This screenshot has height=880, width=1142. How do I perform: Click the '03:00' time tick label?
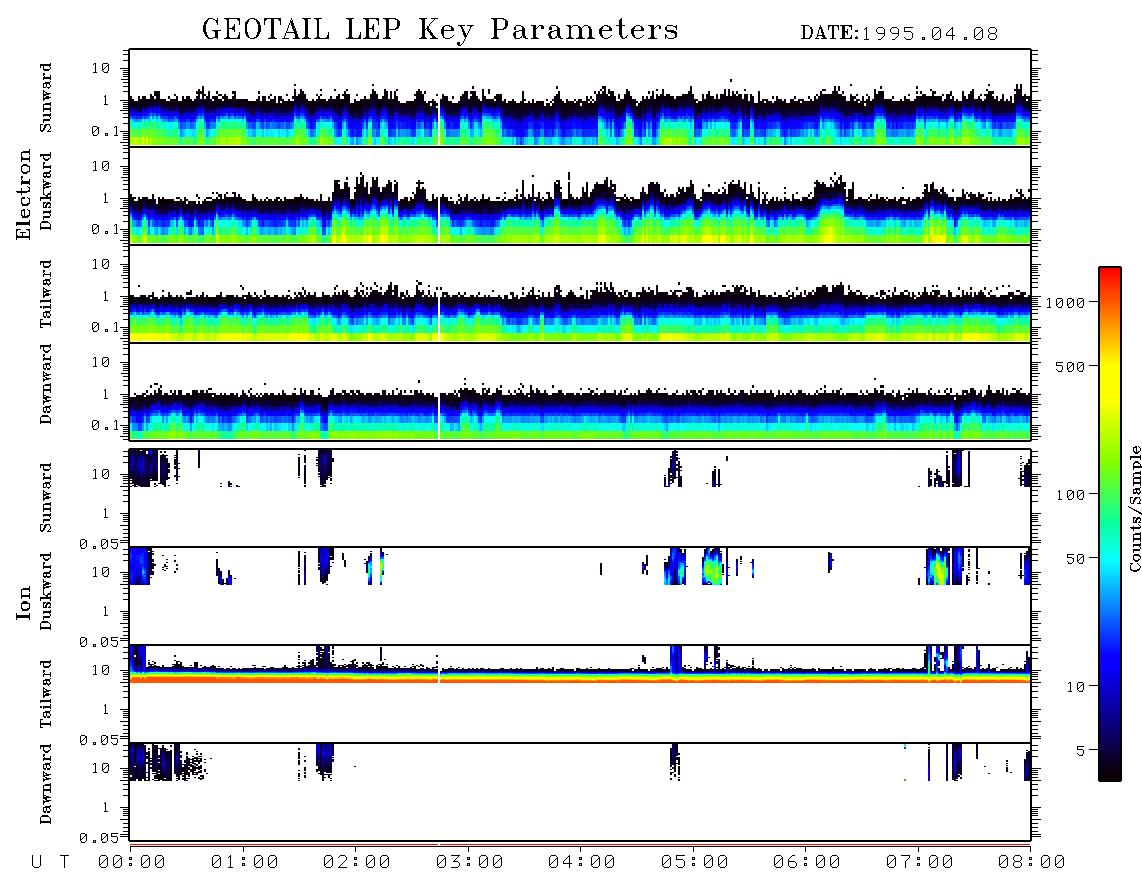[470, 863]
